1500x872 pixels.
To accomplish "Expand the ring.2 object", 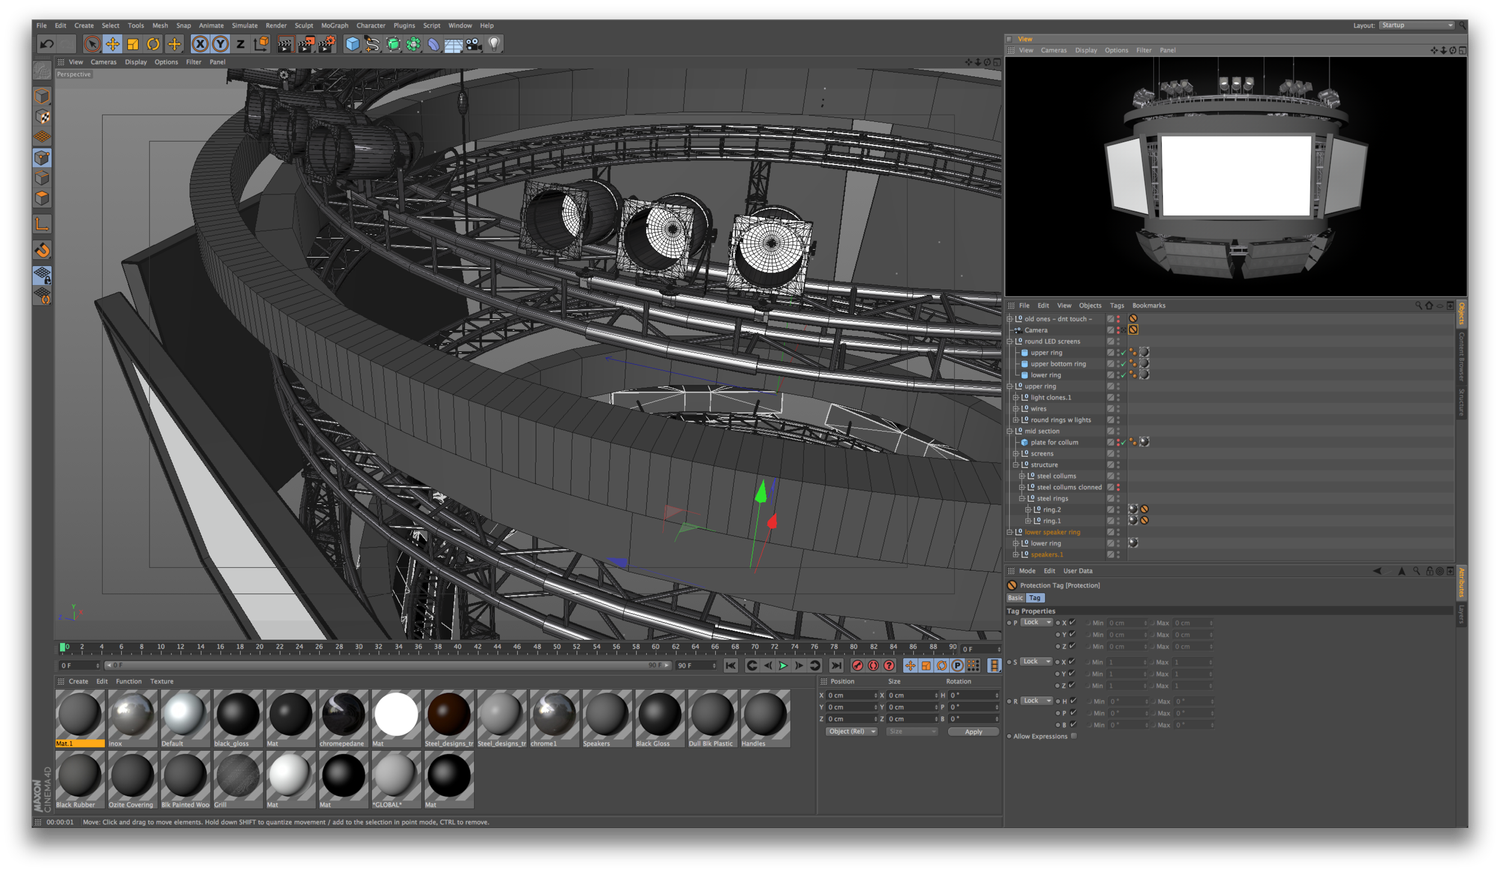I will (1028, 509).
